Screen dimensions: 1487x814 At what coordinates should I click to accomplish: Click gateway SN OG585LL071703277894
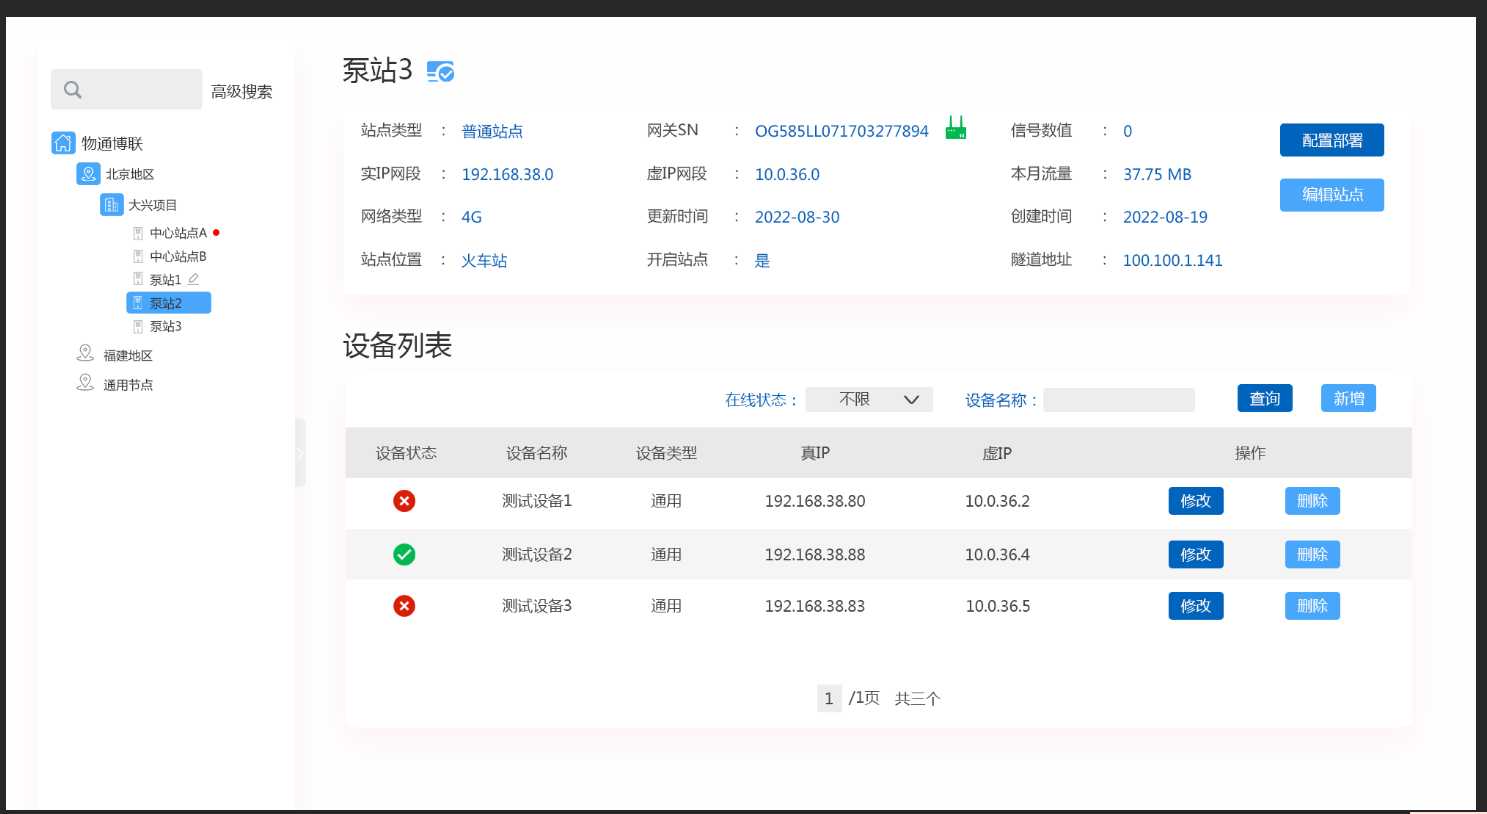[x=842, y=131]
